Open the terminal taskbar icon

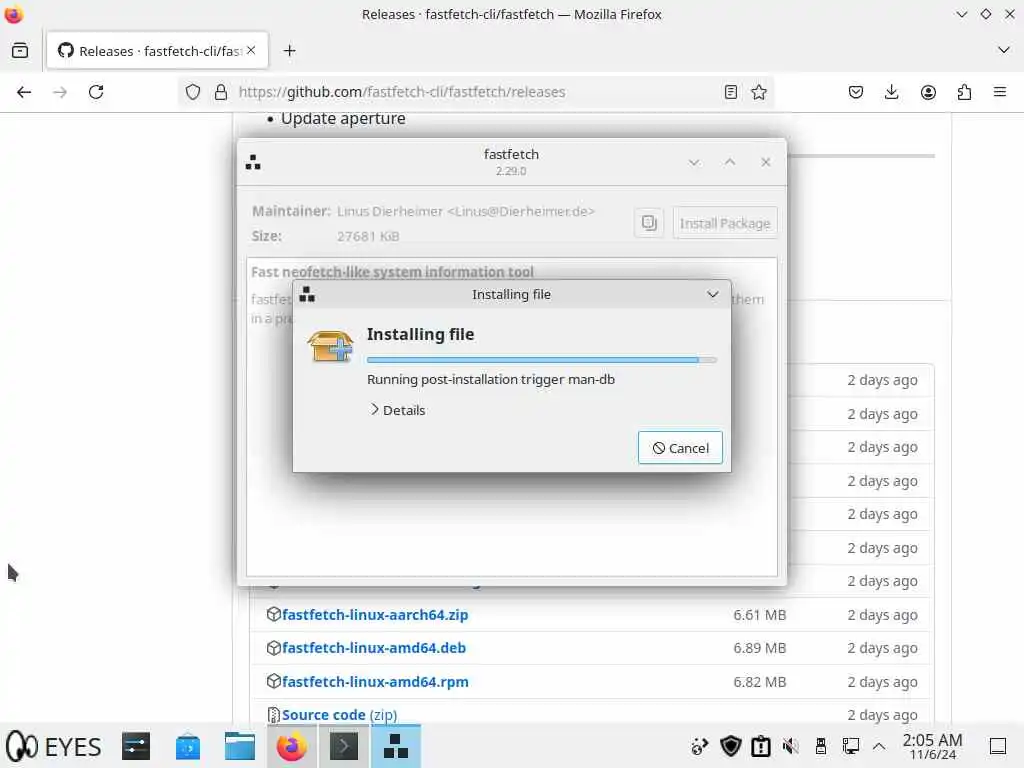[x=344, y=746]
